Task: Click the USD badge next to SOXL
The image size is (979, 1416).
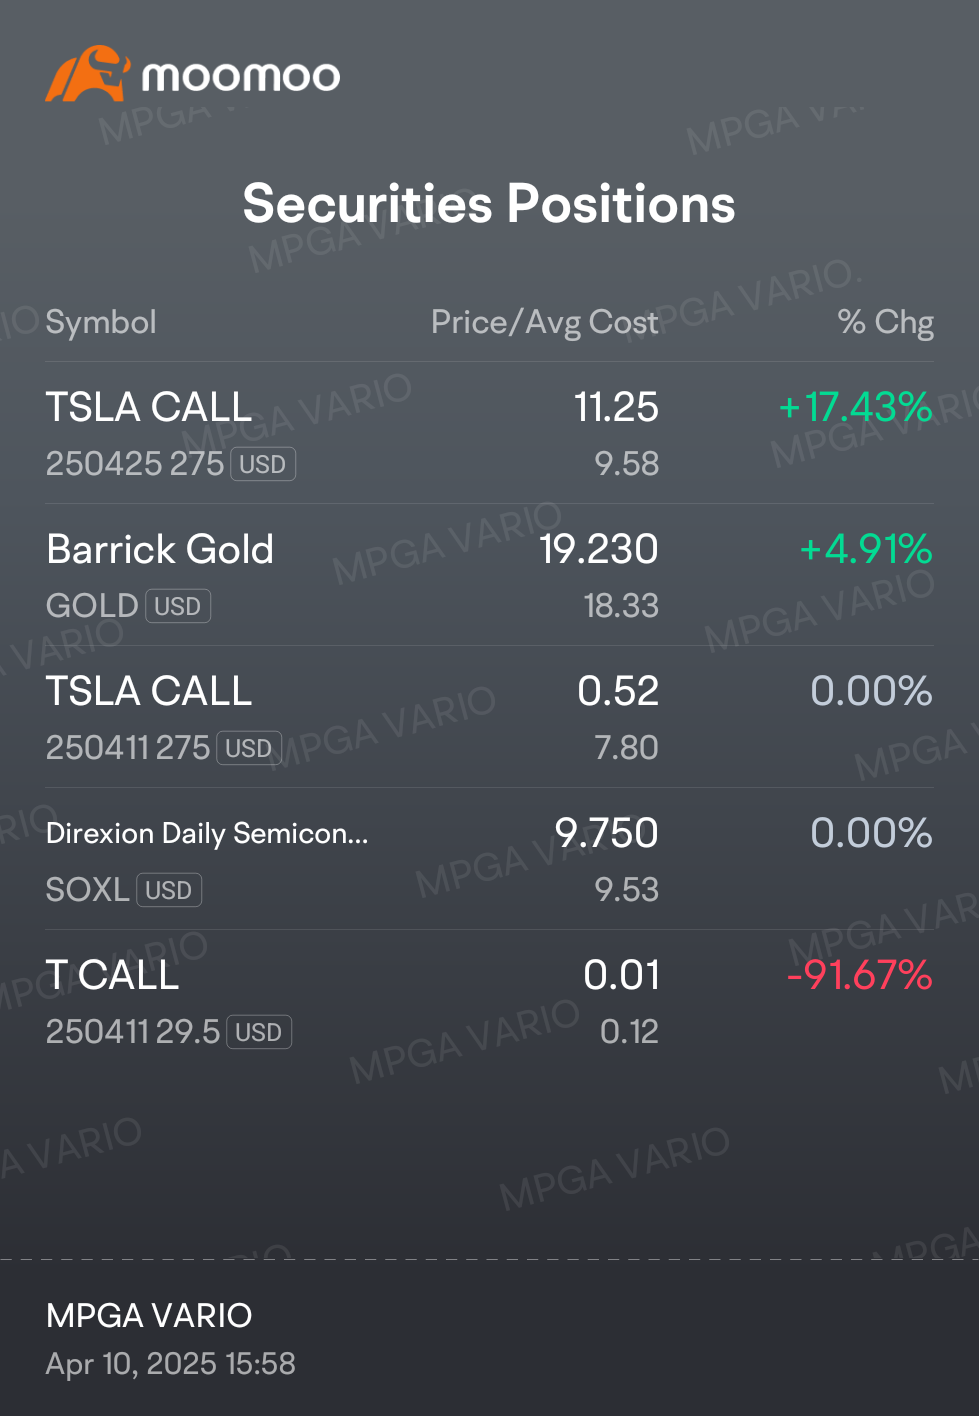Action: [169, 891]
